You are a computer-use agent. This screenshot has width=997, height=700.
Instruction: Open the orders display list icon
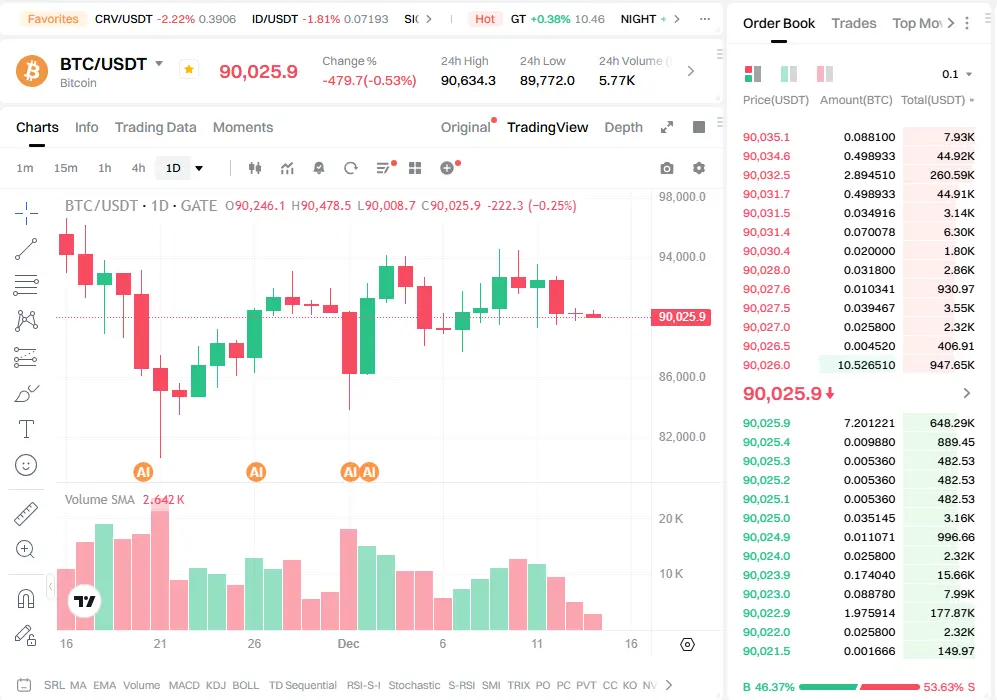tap(383, 168)
